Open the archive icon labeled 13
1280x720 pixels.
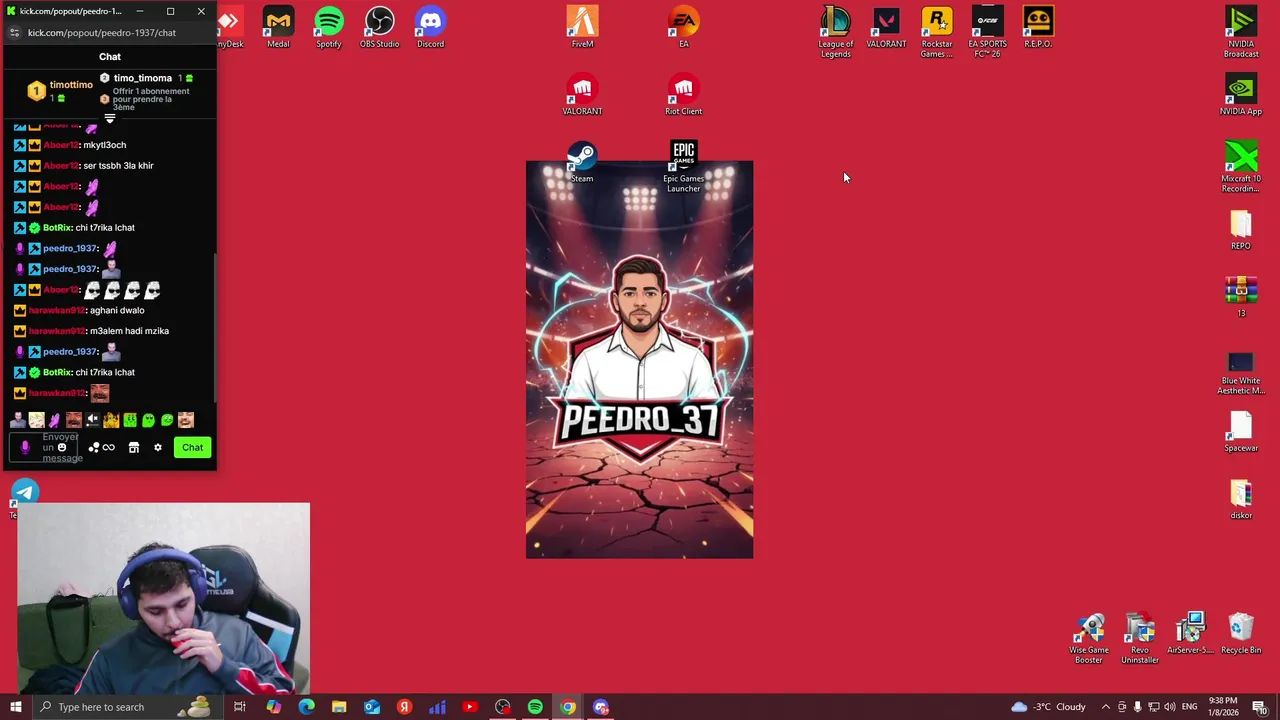(1241, 296)
